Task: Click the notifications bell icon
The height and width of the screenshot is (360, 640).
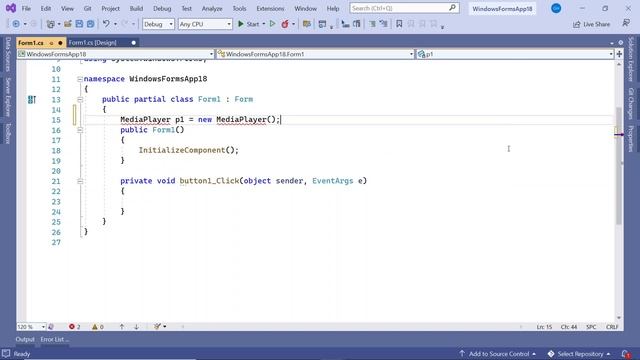Action: pyautogui.click(x=626, y=354)
